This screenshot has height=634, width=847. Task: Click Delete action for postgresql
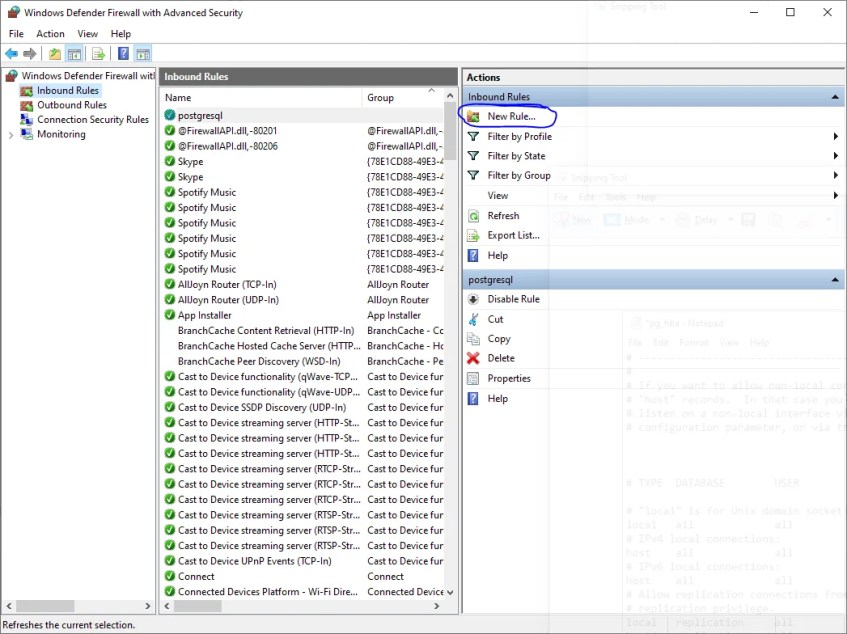tap(501, 358)
